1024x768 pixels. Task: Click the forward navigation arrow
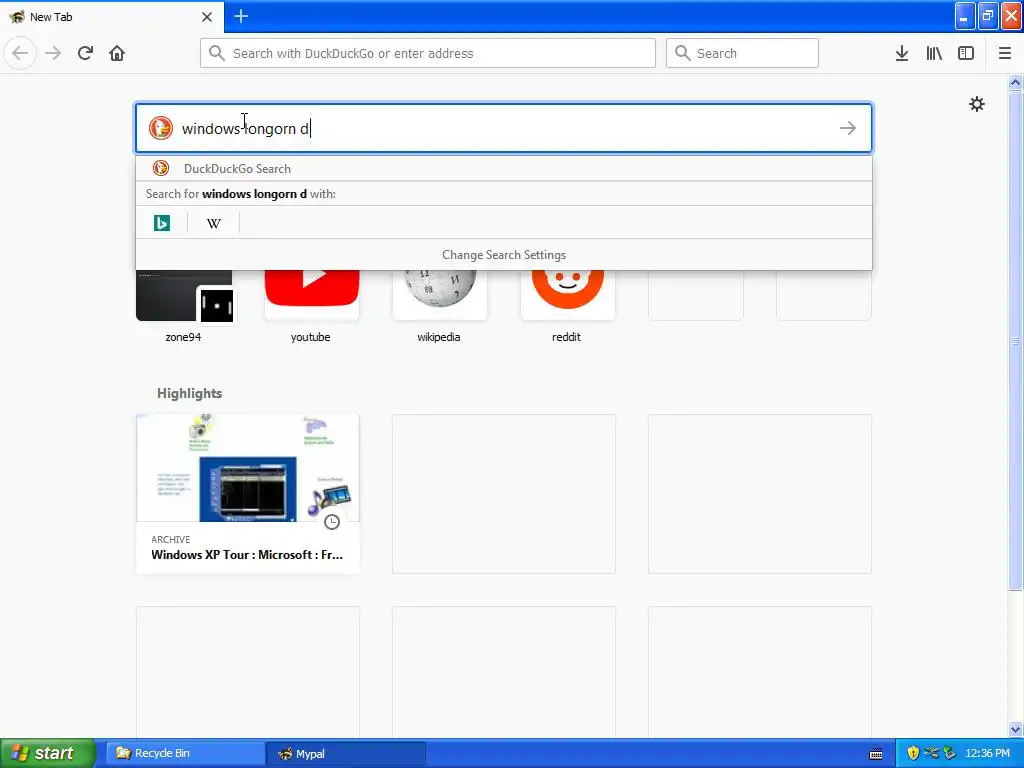click(53, 53)
